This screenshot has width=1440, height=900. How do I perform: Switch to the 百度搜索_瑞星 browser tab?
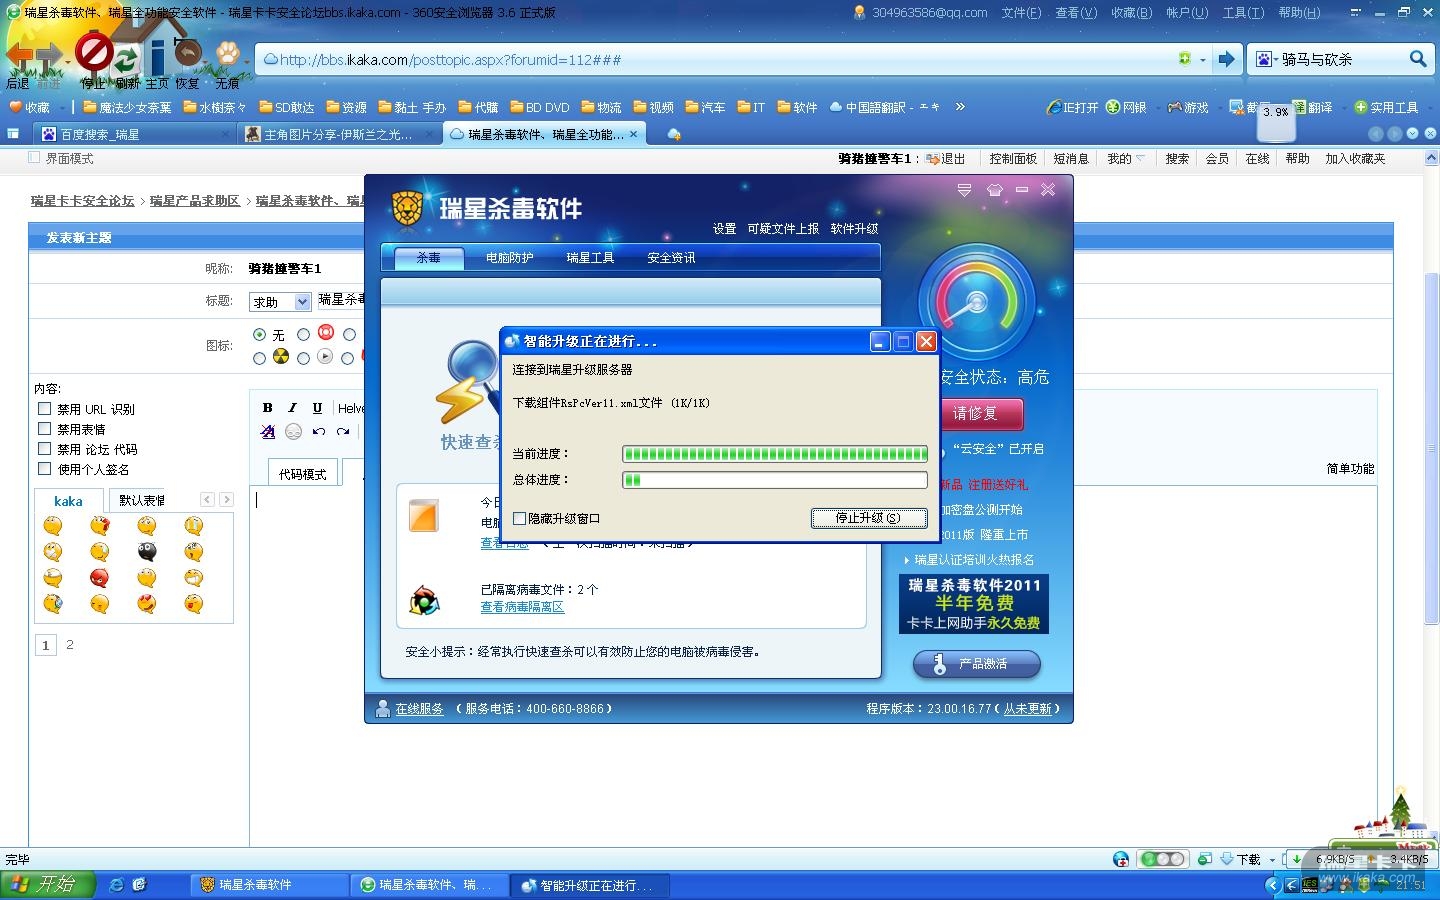[x=137, y=134]
